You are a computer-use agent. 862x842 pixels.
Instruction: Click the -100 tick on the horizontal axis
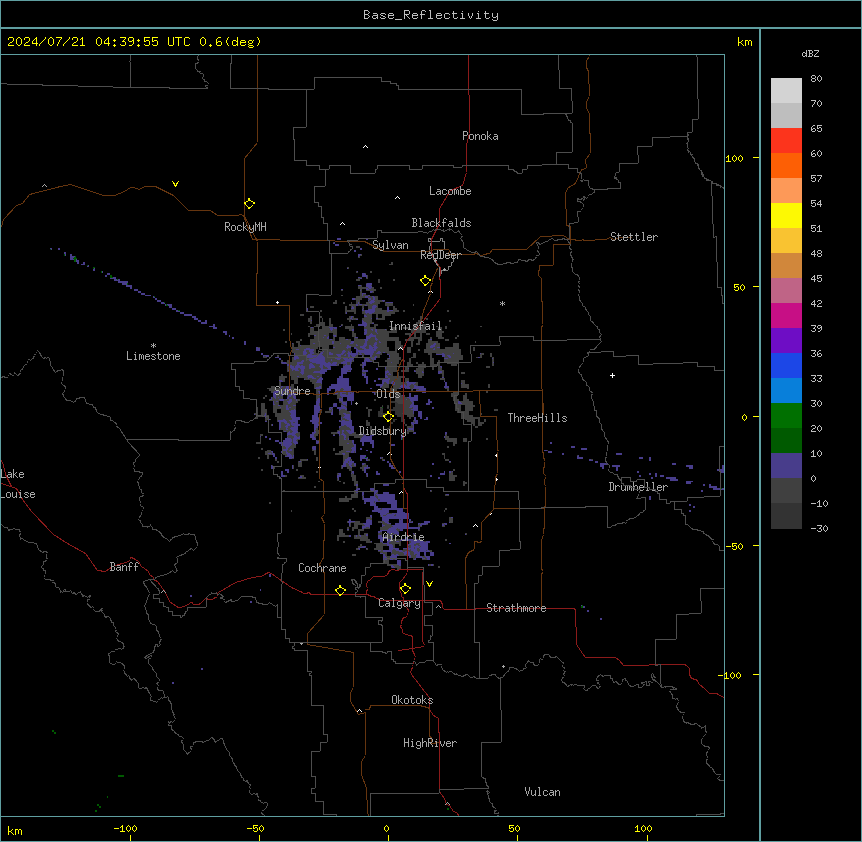(x=125, y=828)
